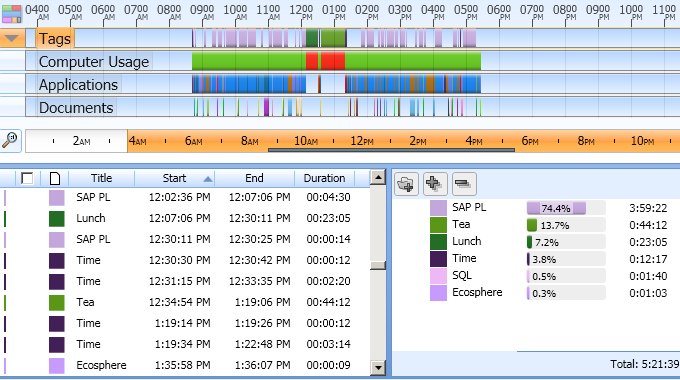This screenshot has width=680, height=380.
Task: Click color swatch of Lunch list row
Action: click(57, 218)
